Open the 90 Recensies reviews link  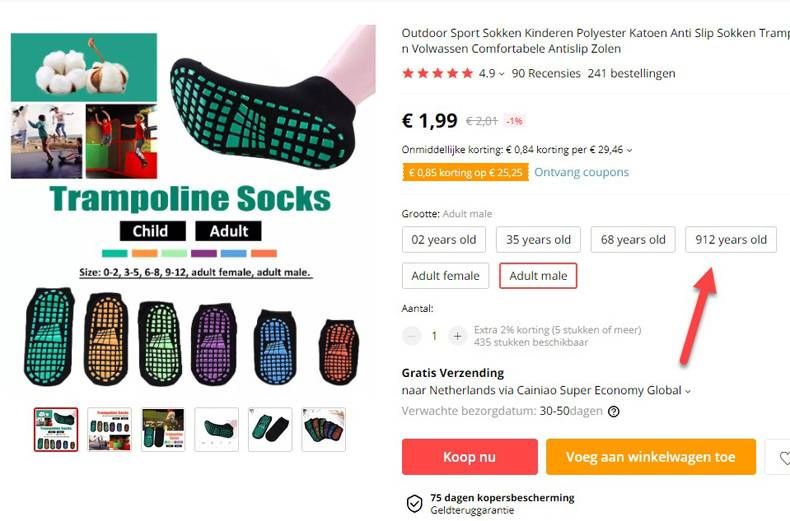(544, 73)
